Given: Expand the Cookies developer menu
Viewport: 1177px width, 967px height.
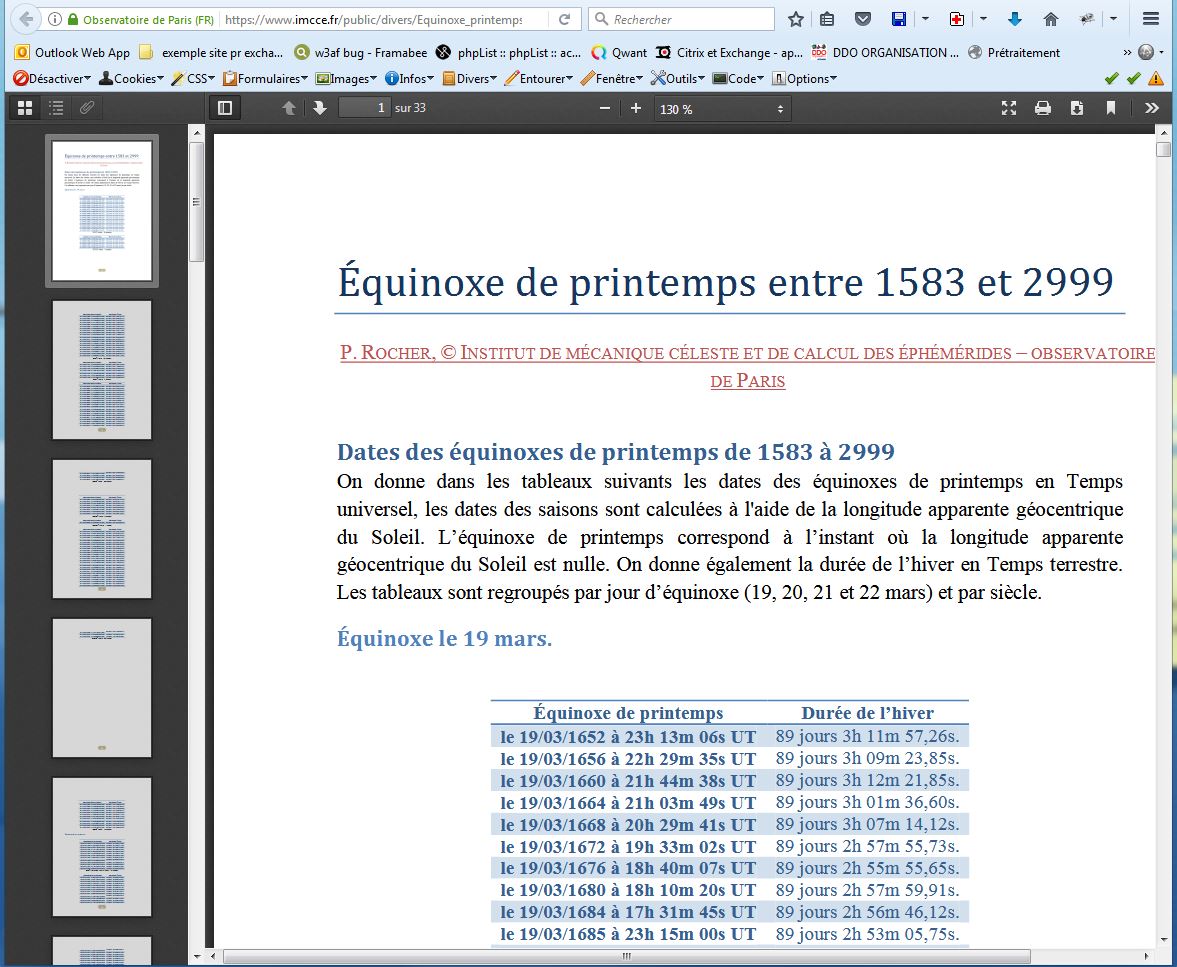Looking at the screenshot, I should coord(134,78).
